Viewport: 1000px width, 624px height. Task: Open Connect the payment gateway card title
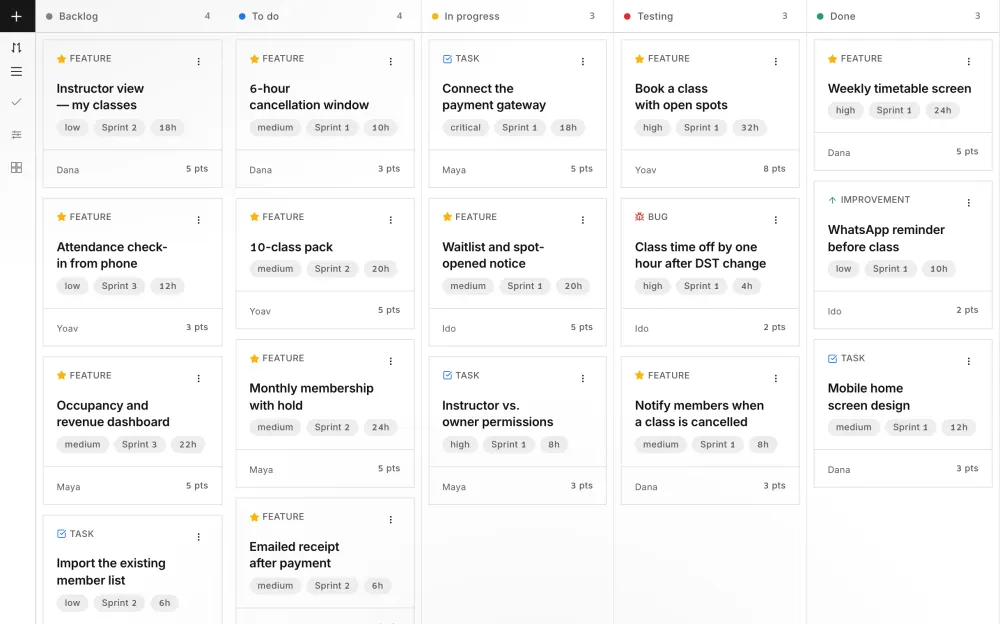[494, 97]
